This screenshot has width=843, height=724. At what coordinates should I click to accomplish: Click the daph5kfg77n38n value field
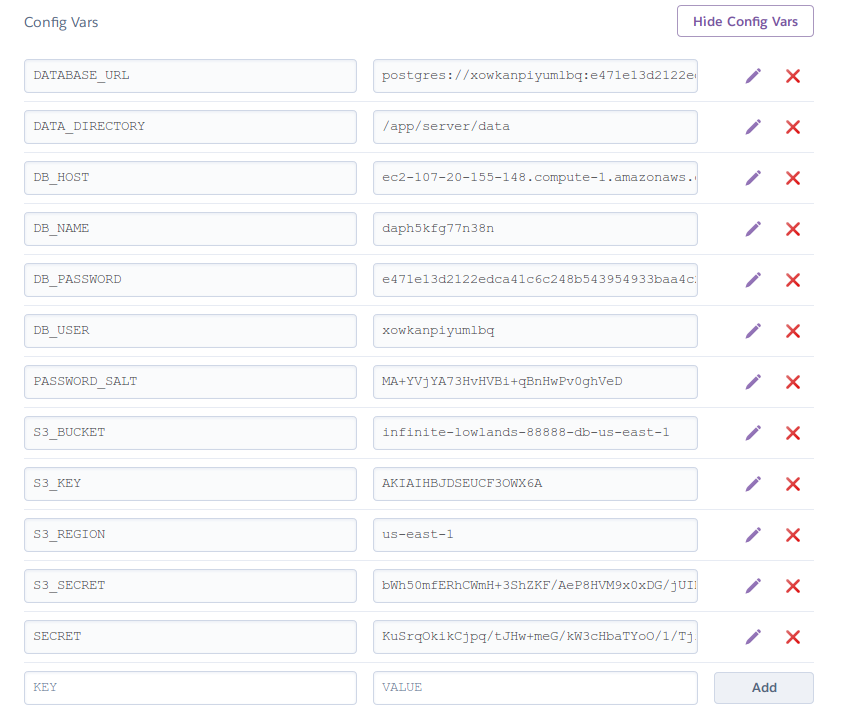pos(535,229)
